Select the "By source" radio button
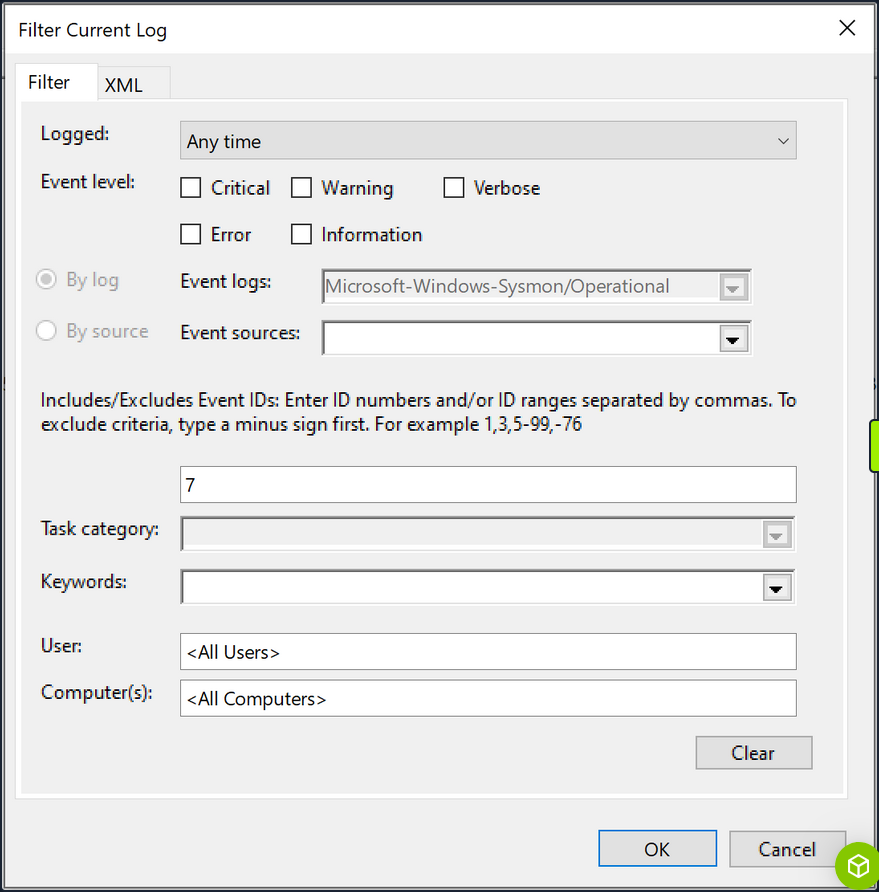Screen dimensions: 879x892 pyautogui.click(x=45, y=331)
